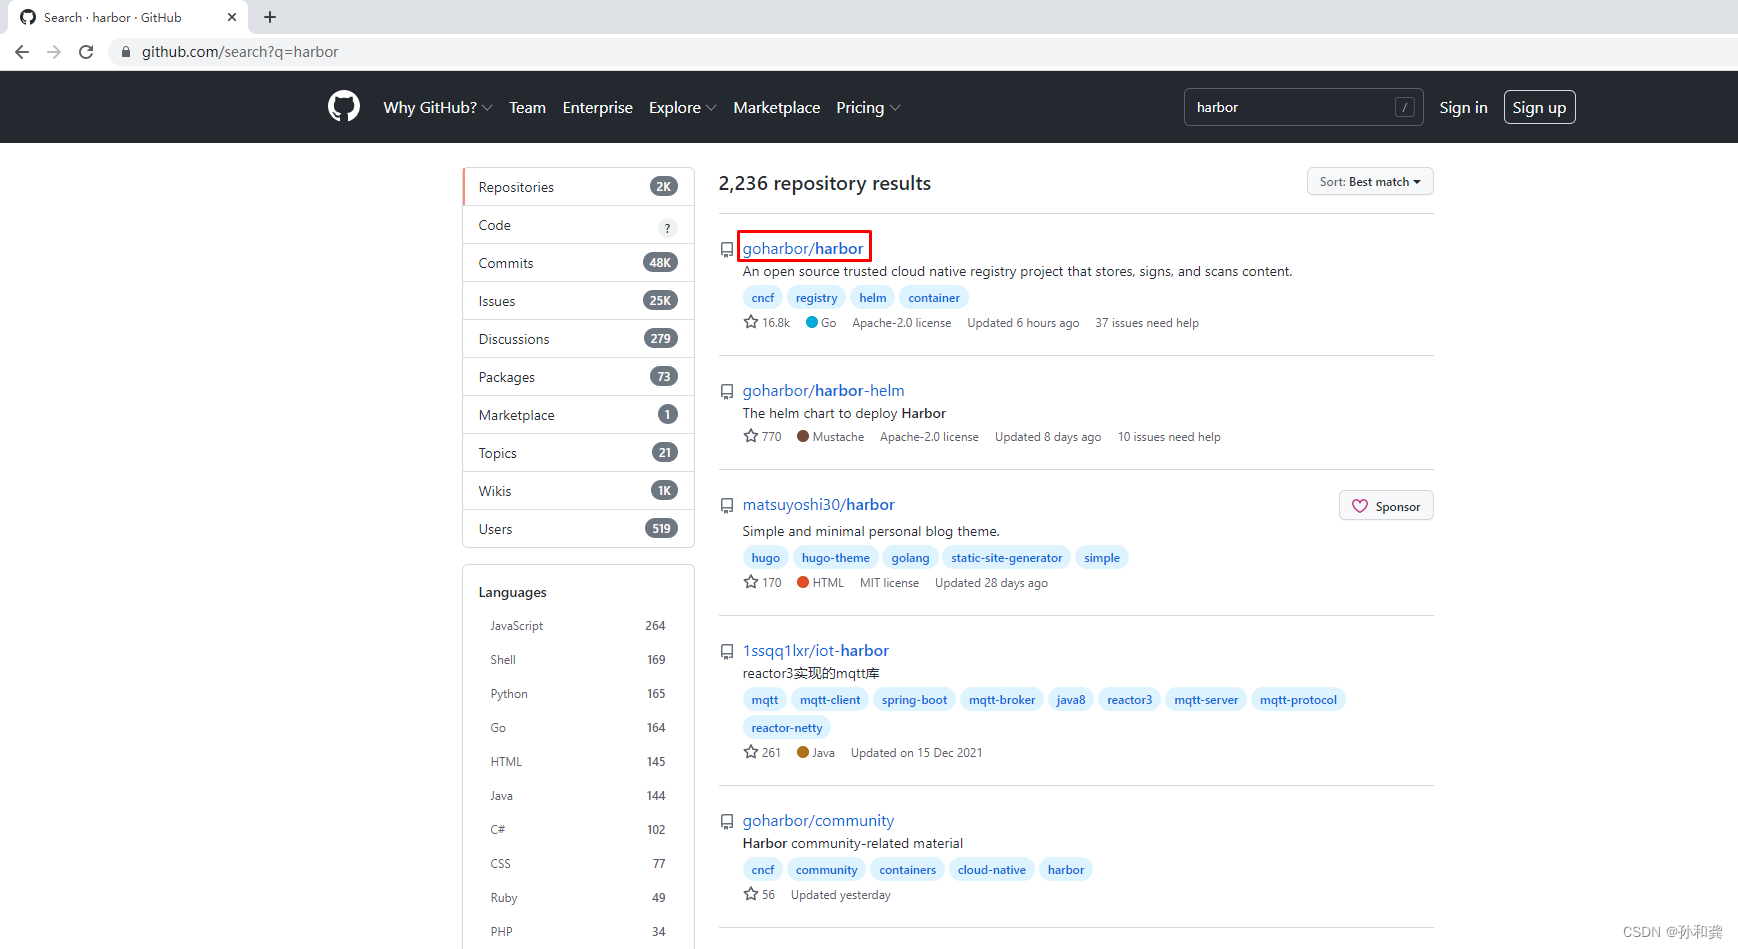Click the static-site-generator topic tag

click(1006, 558)
